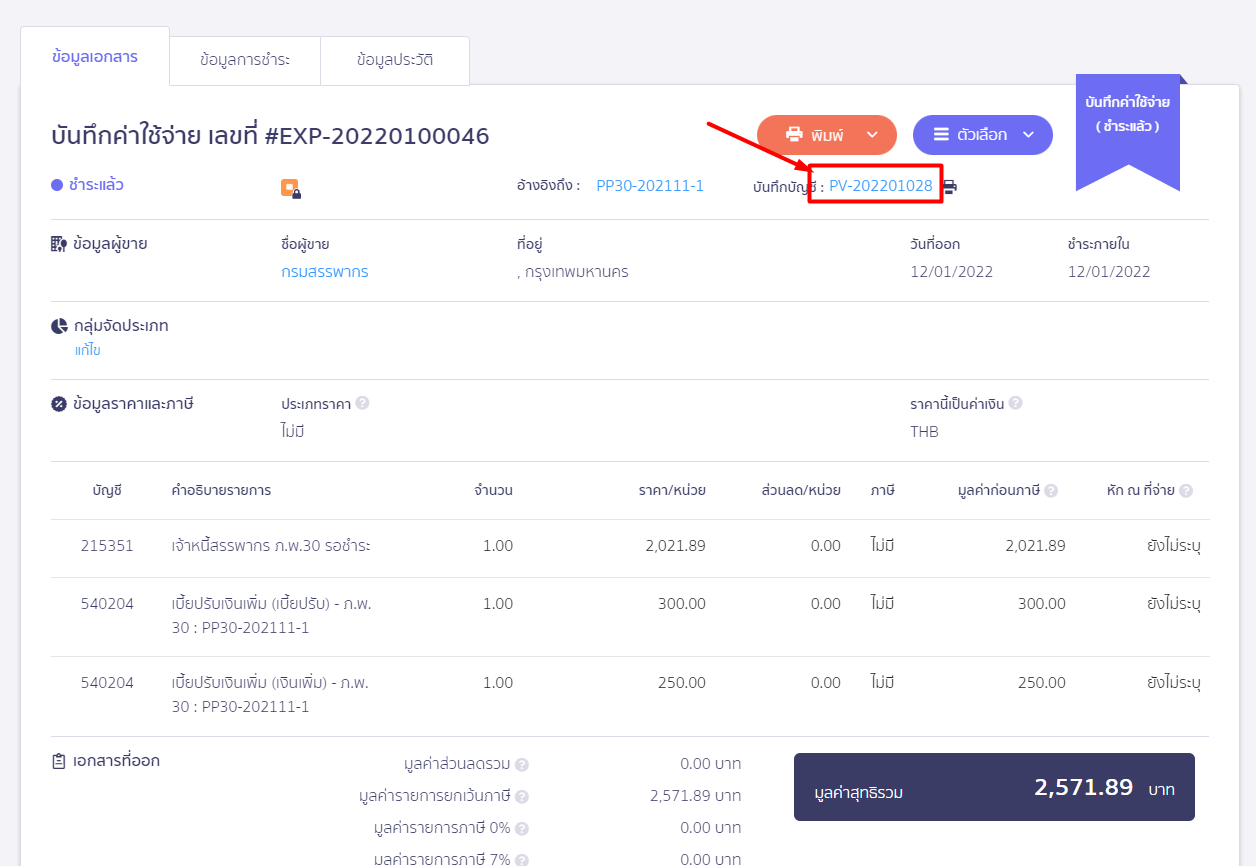The width and height of the screenshot is (1256, 866).
Task: Open the พิมพ์ print dropdown button
Action: (x=815, y=135)
